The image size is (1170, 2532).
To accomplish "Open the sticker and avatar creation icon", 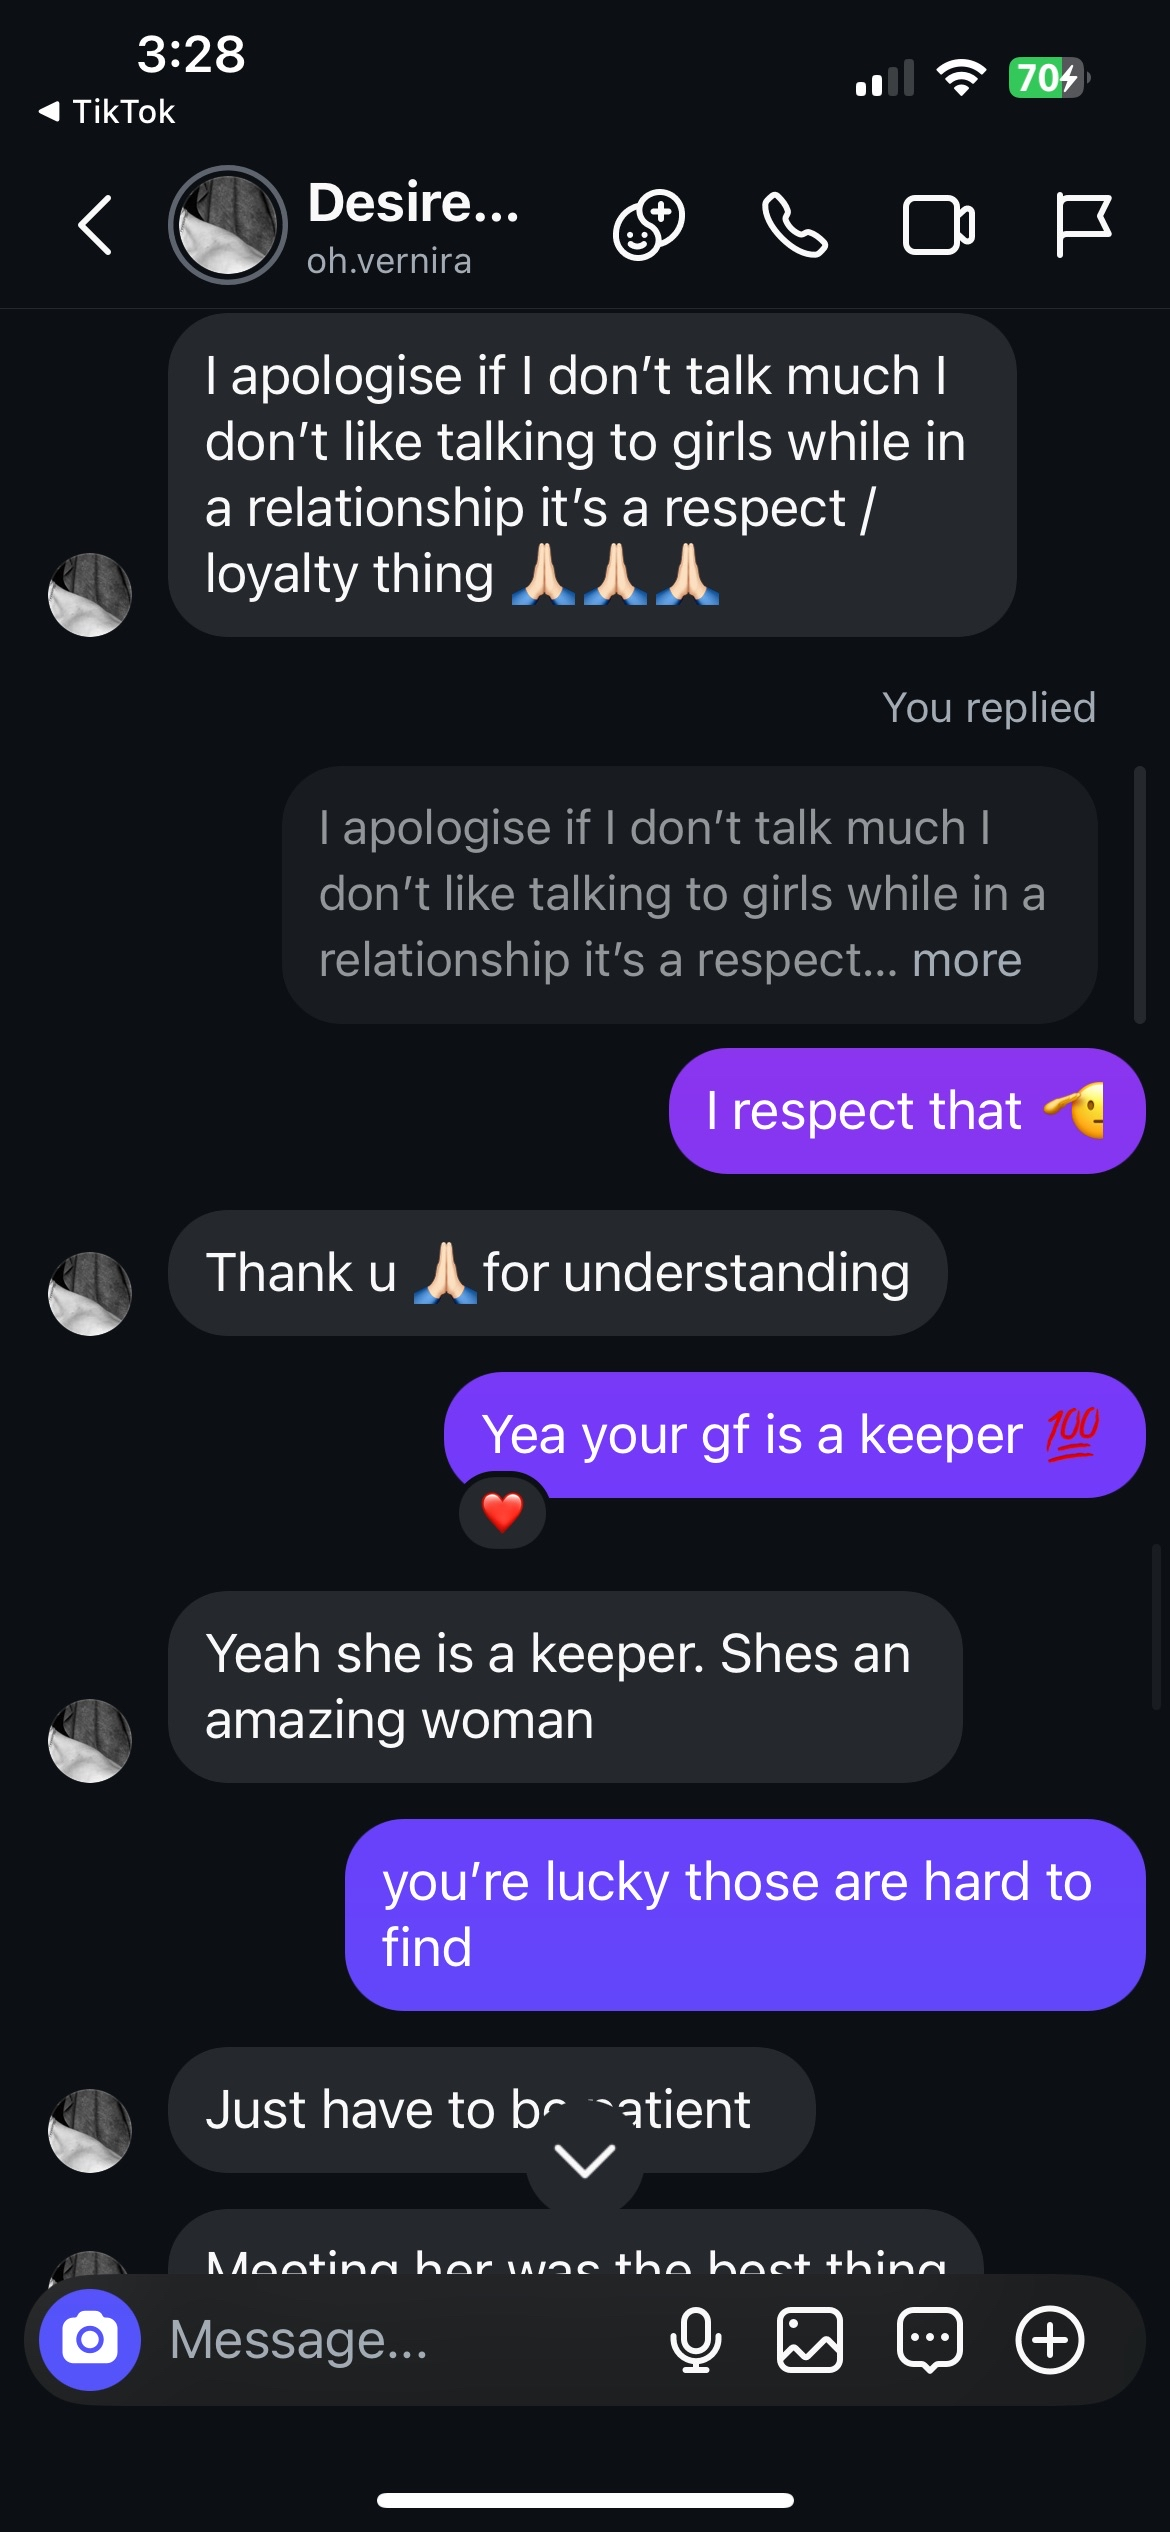I will (648, 224).
